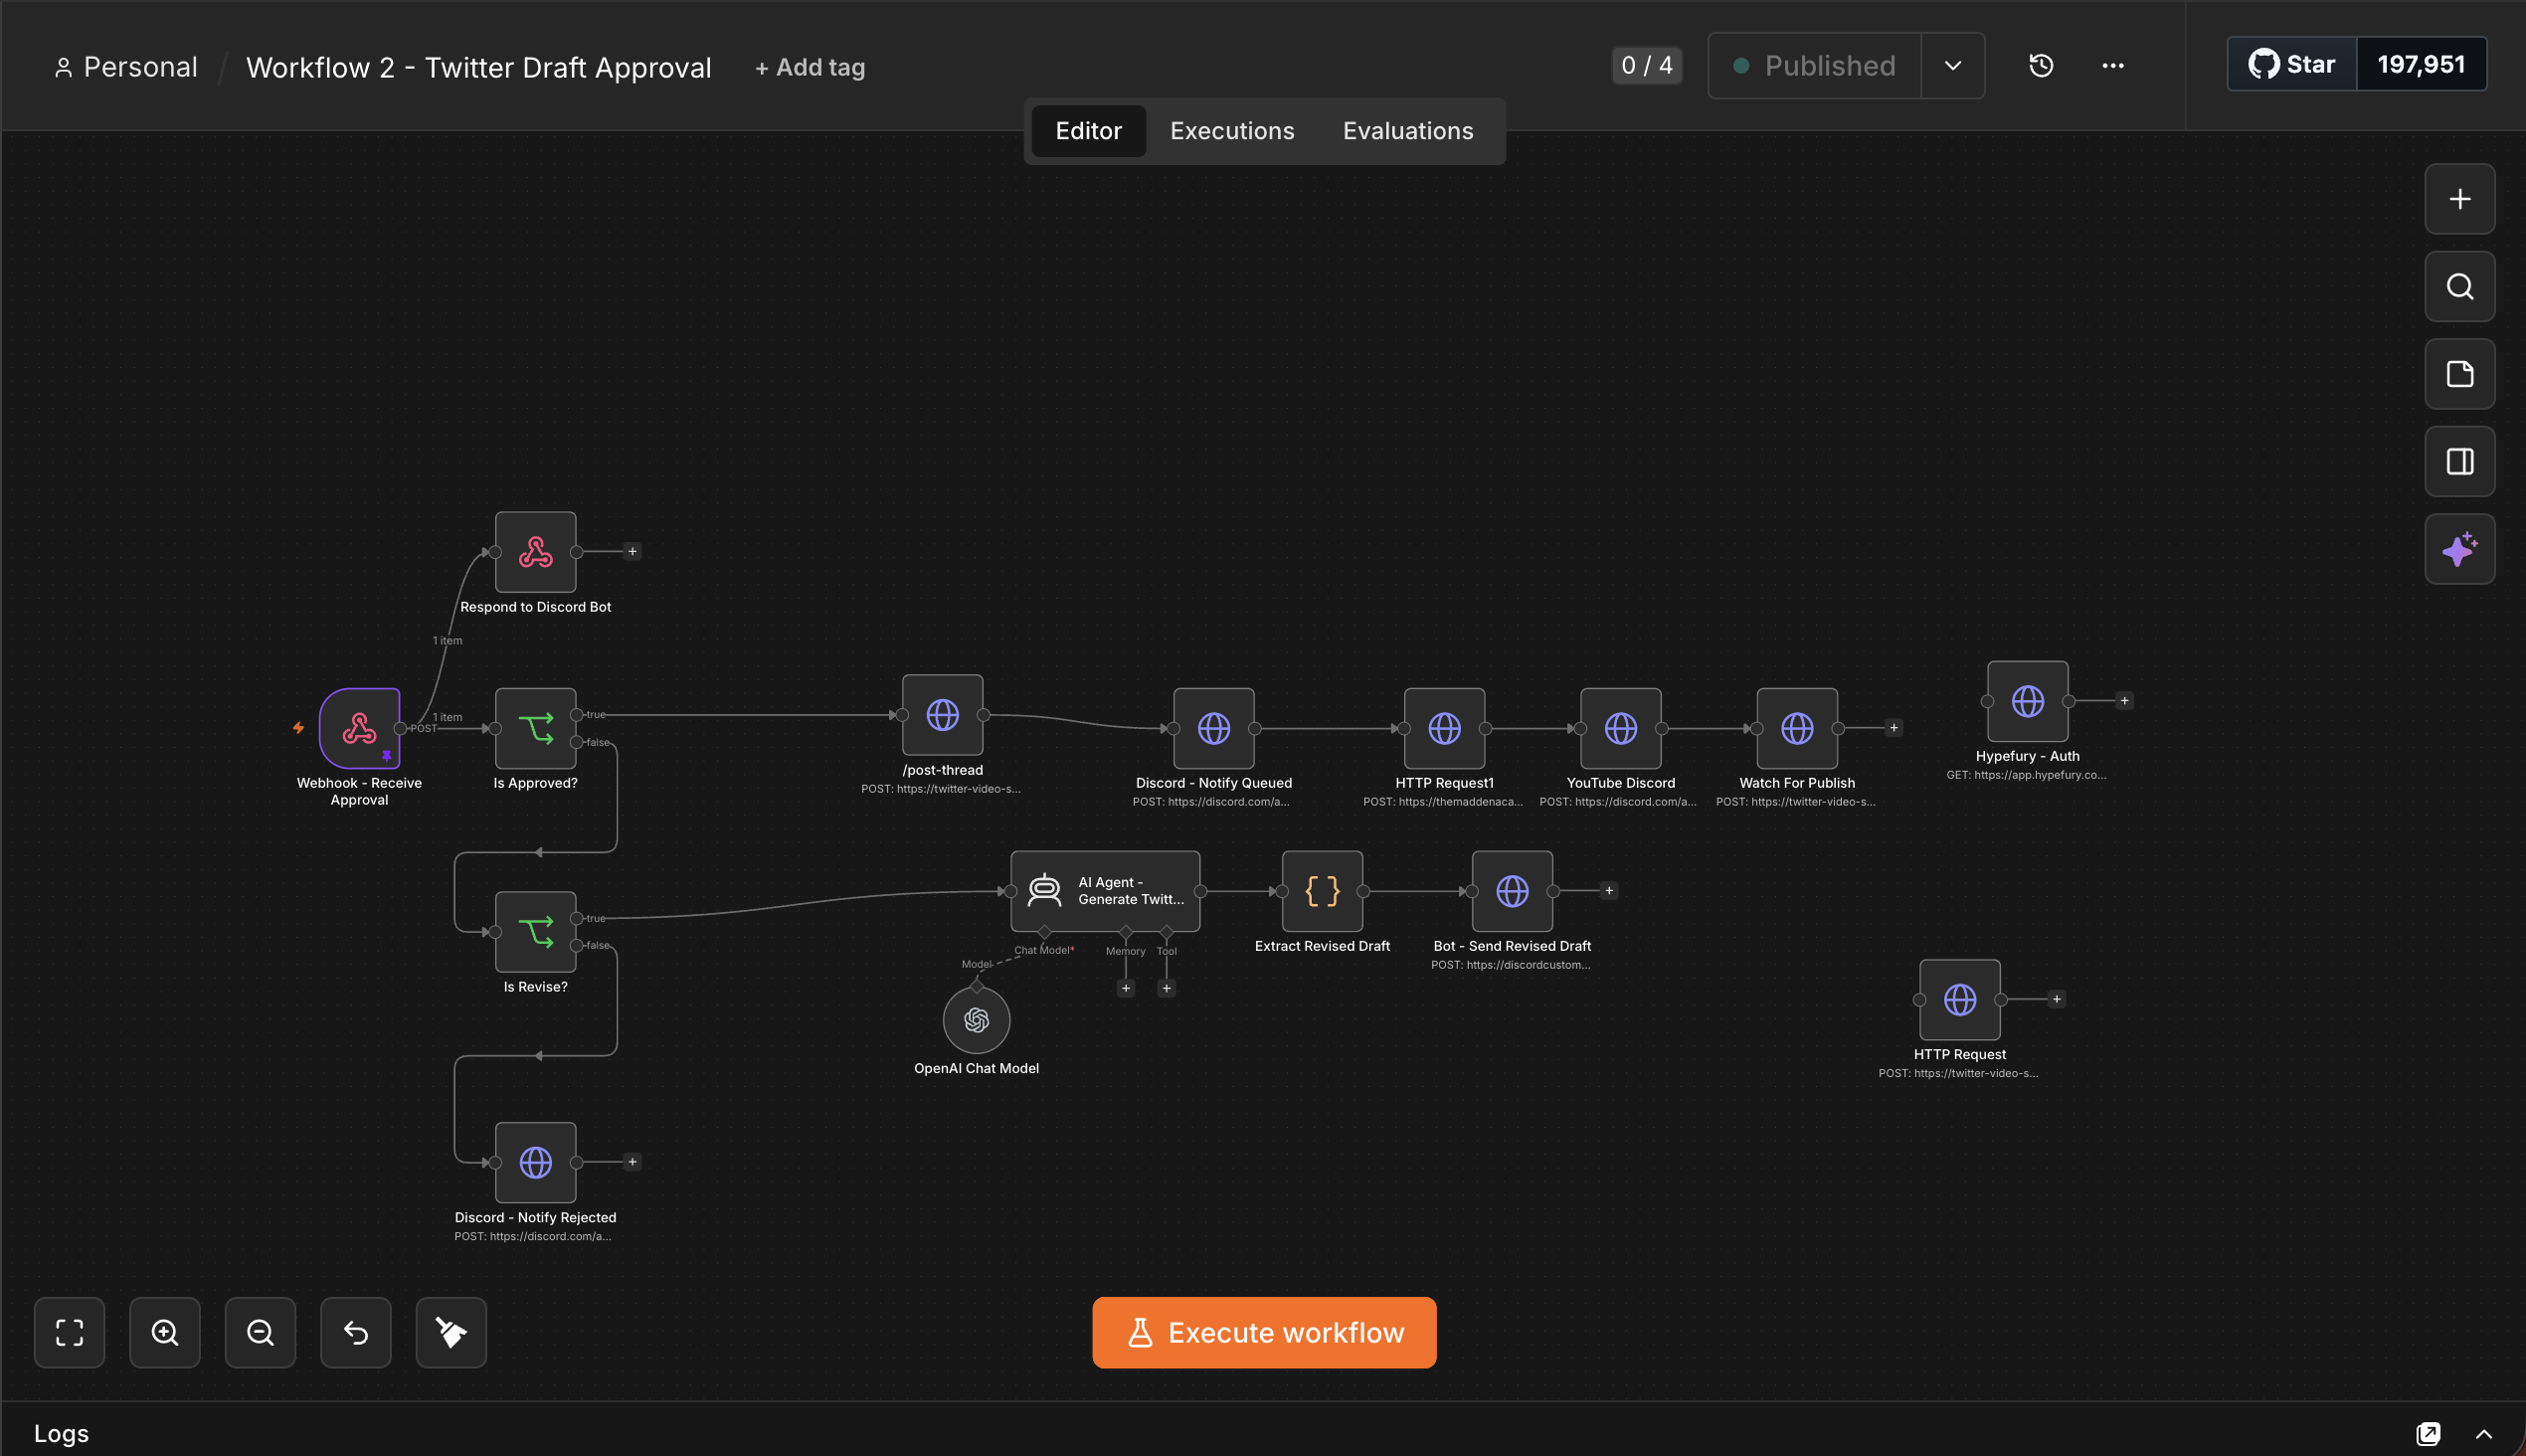Search nodes with magnifier icon
This screenshot has width=2526, height=1456.
(2459, 287)
